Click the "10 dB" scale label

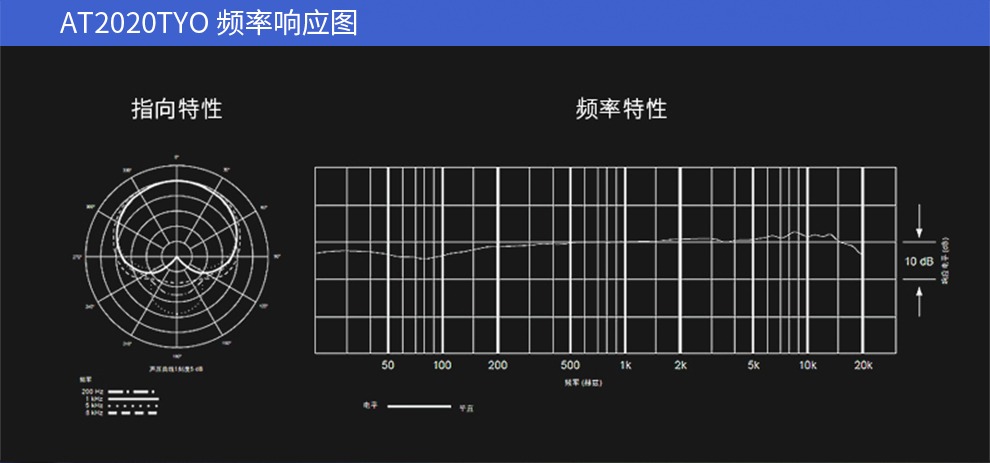920,262
